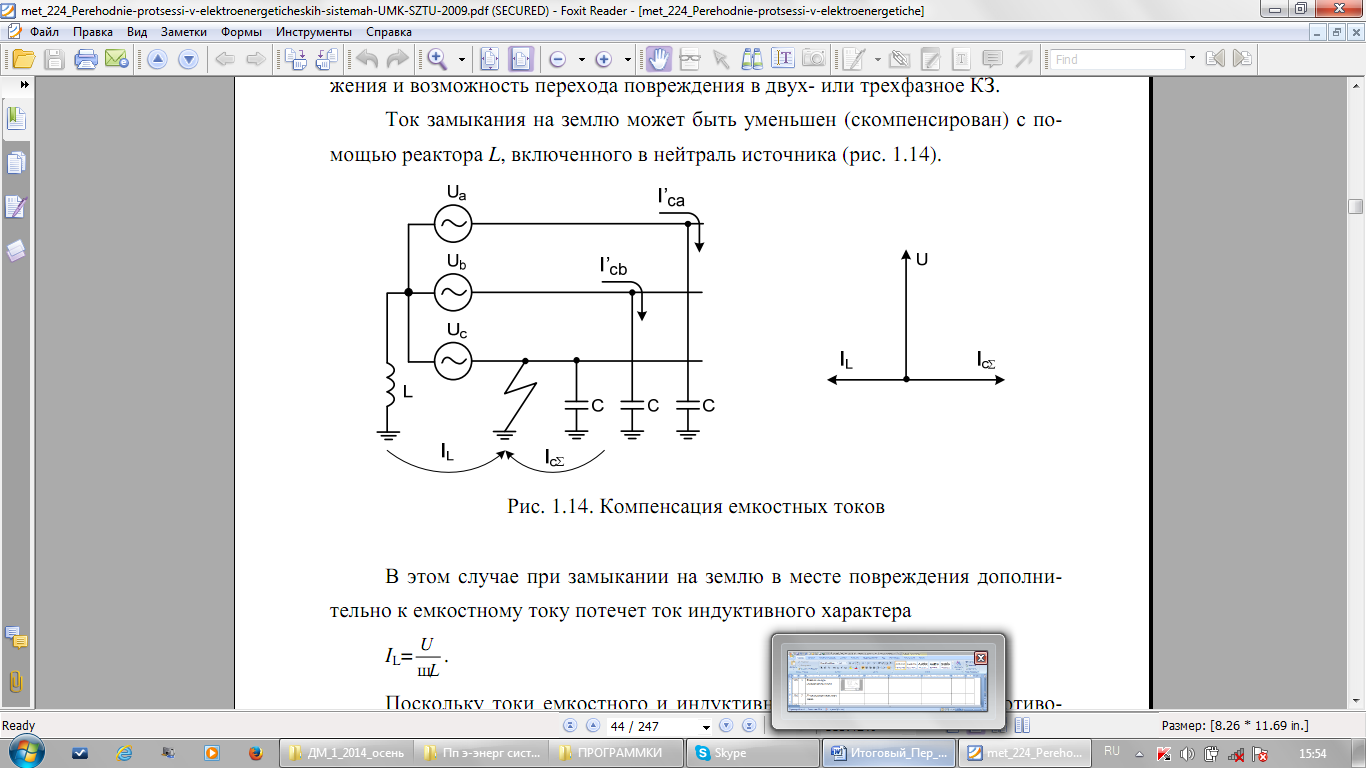Open the Заметки menu
The height and width of the screenshot is (768, 1366).
[184, 32]
